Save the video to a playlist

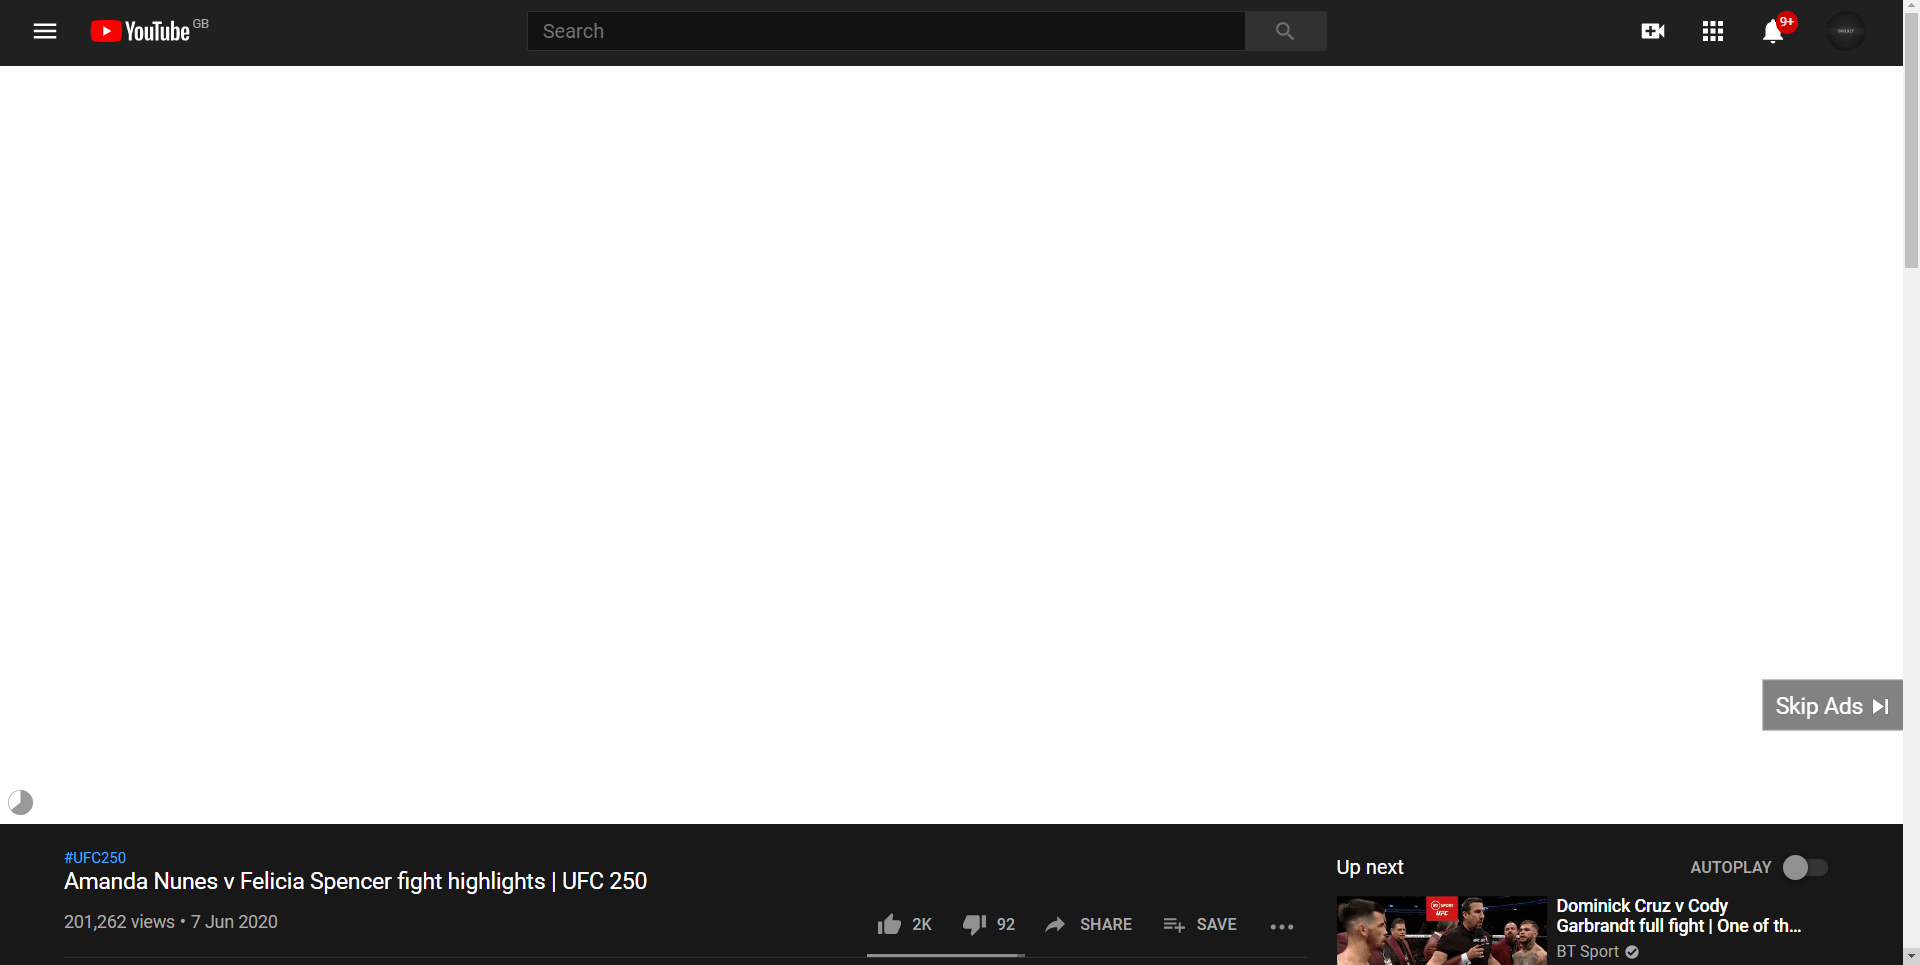pyautogui.click(x=1199, y=924)
